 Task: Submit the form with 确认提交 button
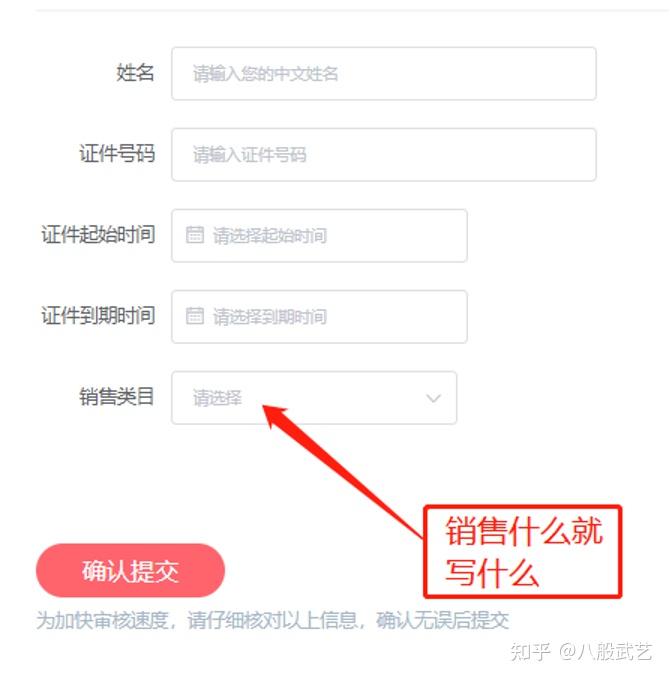coord(130,570)
